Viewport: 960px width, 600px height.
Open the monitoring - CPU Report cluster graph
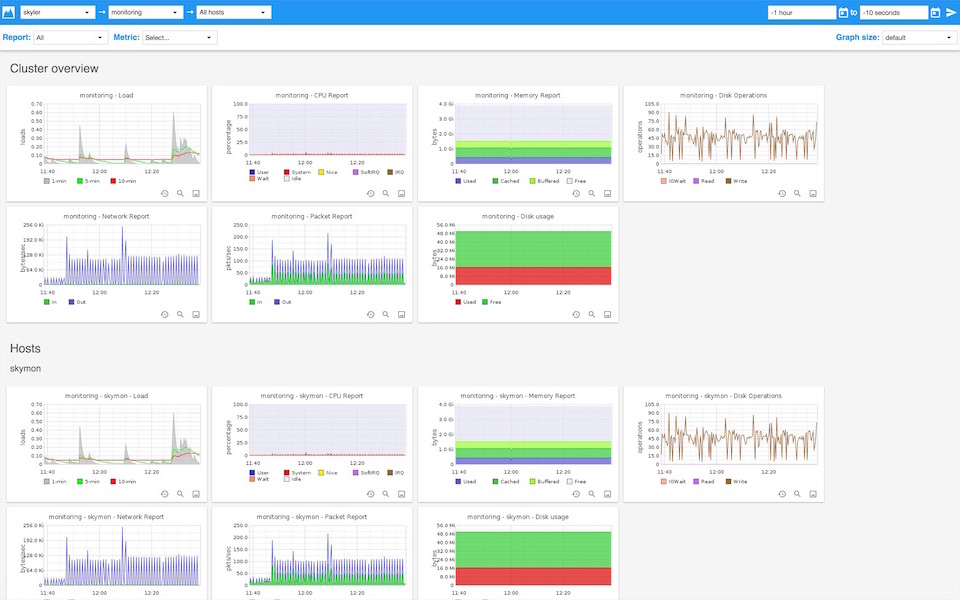click(313, 138)
